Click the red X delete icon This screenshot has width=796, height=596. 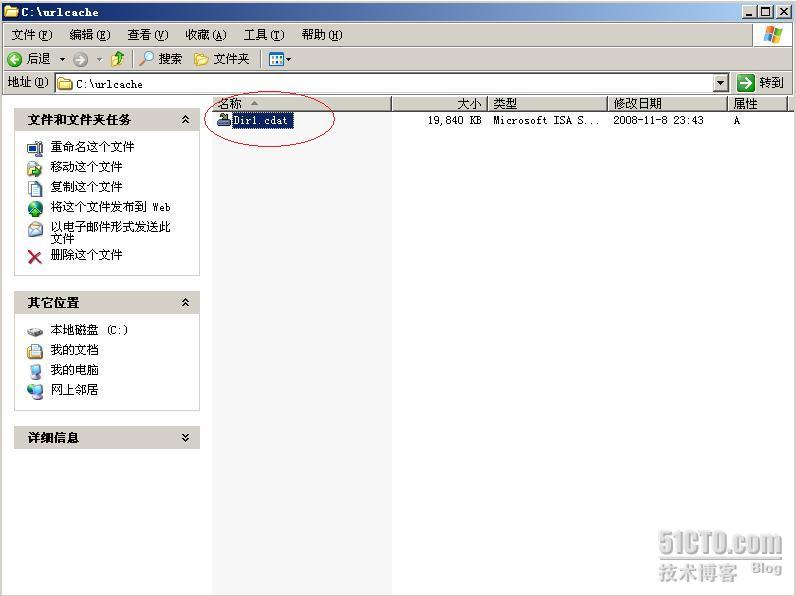35,257
